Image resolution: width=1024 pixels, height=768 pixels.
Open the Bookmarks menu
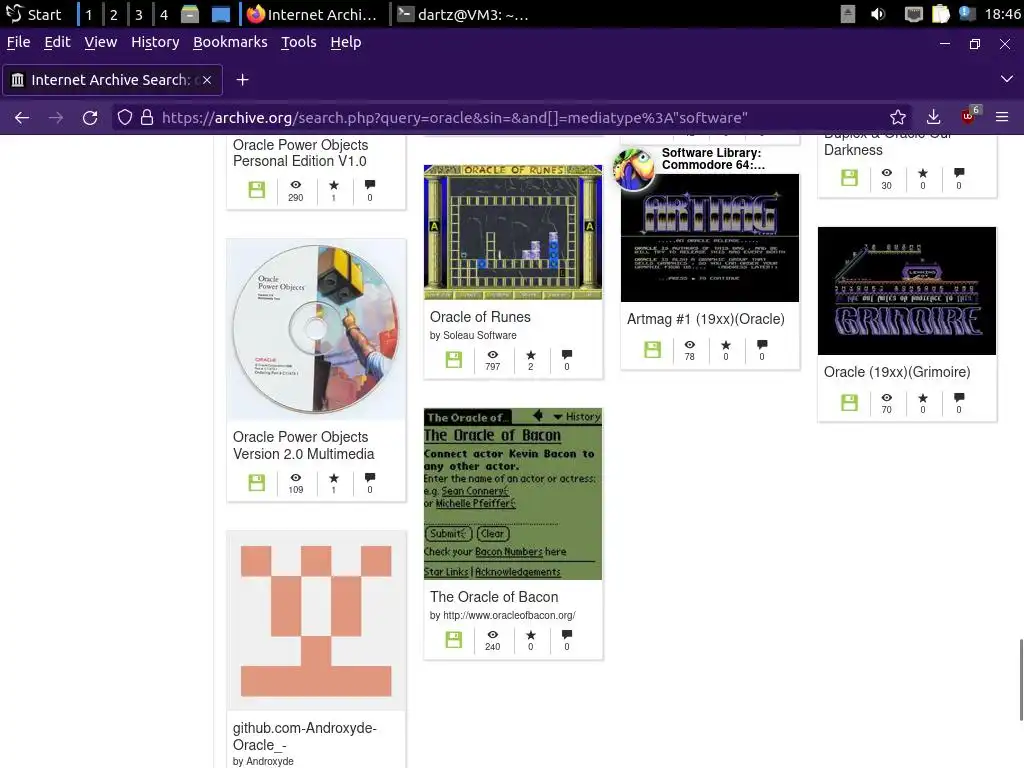[230, 42]
